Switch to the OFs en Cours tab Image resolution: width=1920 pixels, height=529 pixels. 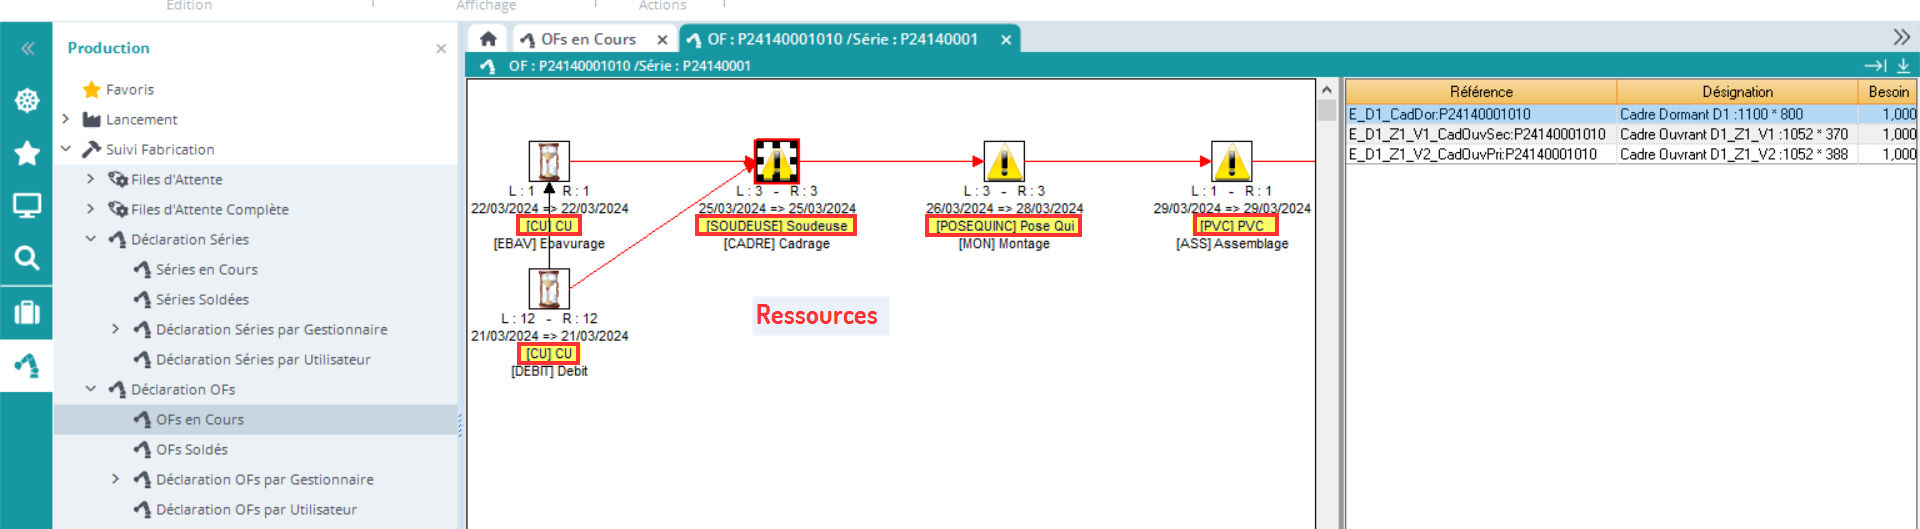[588, 39]
